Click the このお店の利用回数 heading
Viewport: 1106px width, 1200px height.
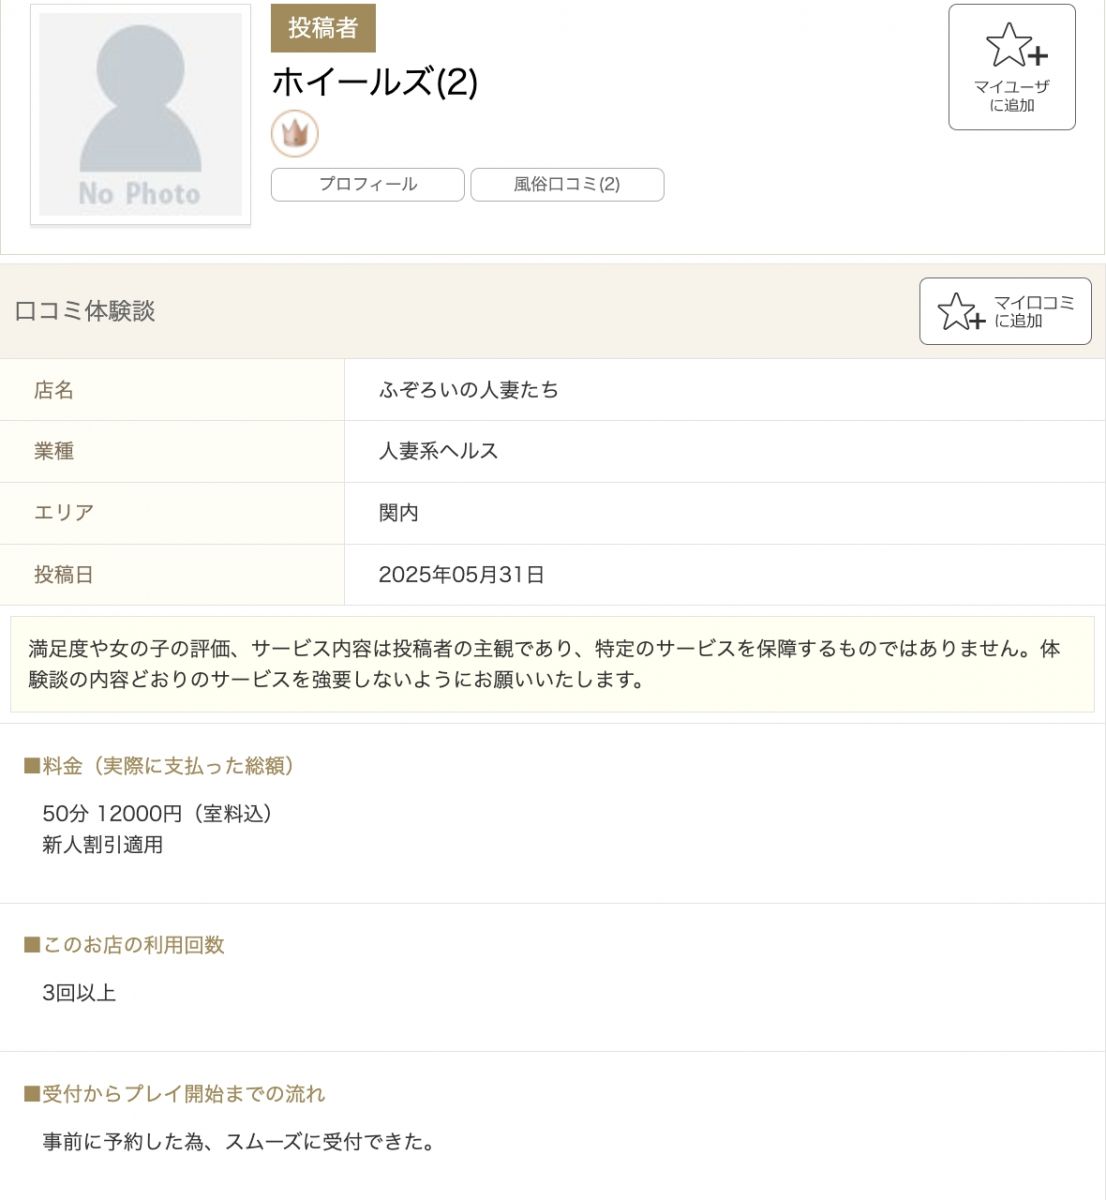(125, 945)
